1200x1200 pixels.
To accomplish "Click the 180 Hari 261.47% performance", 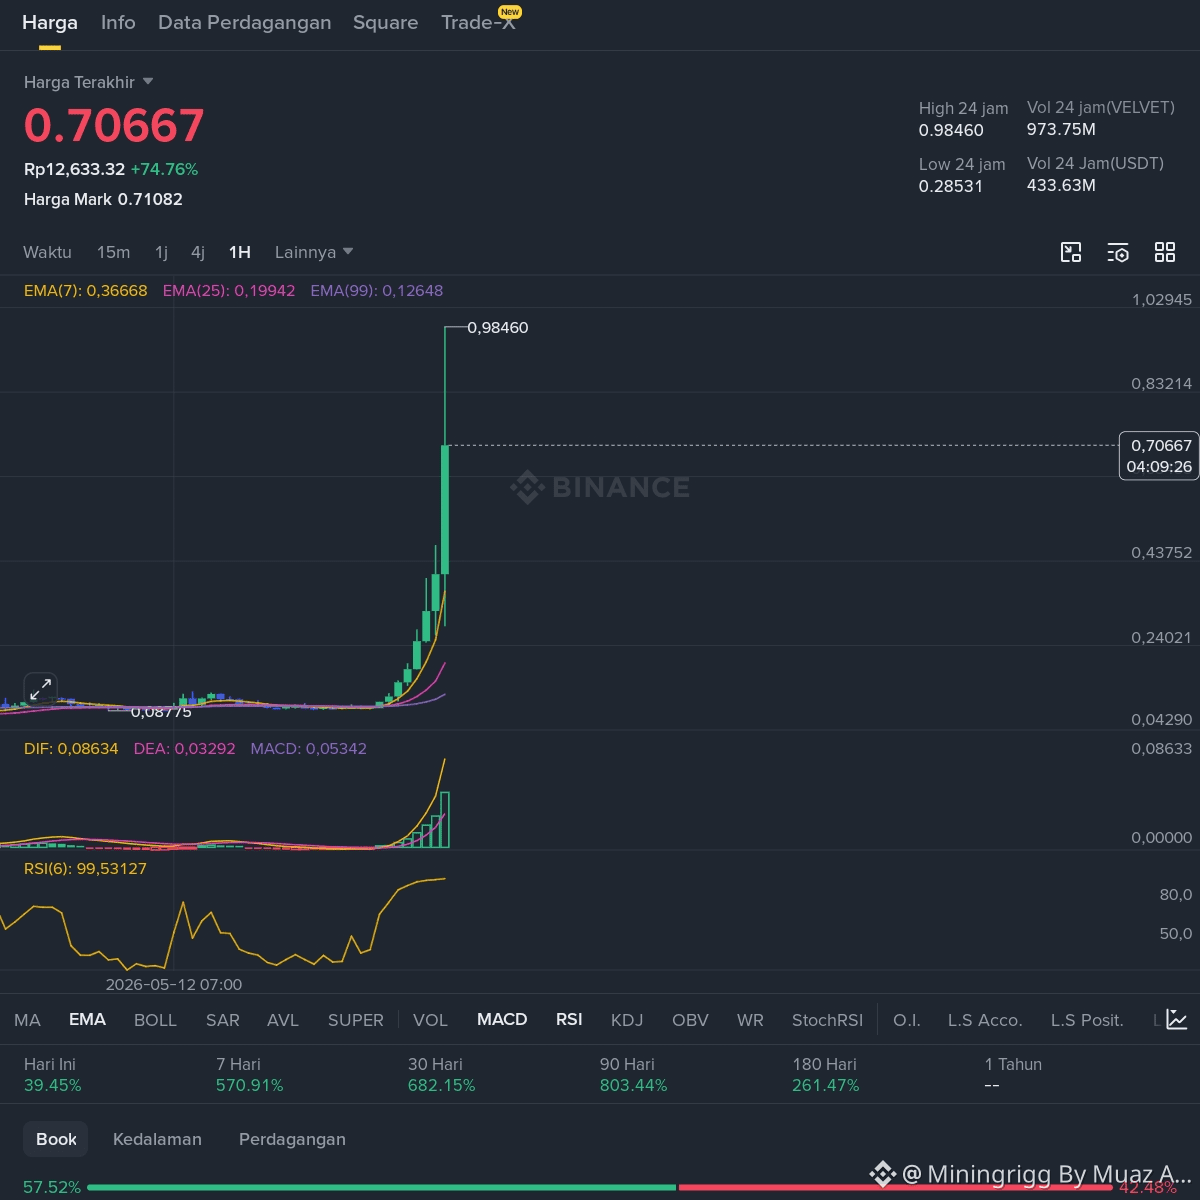I will 826,1074.
